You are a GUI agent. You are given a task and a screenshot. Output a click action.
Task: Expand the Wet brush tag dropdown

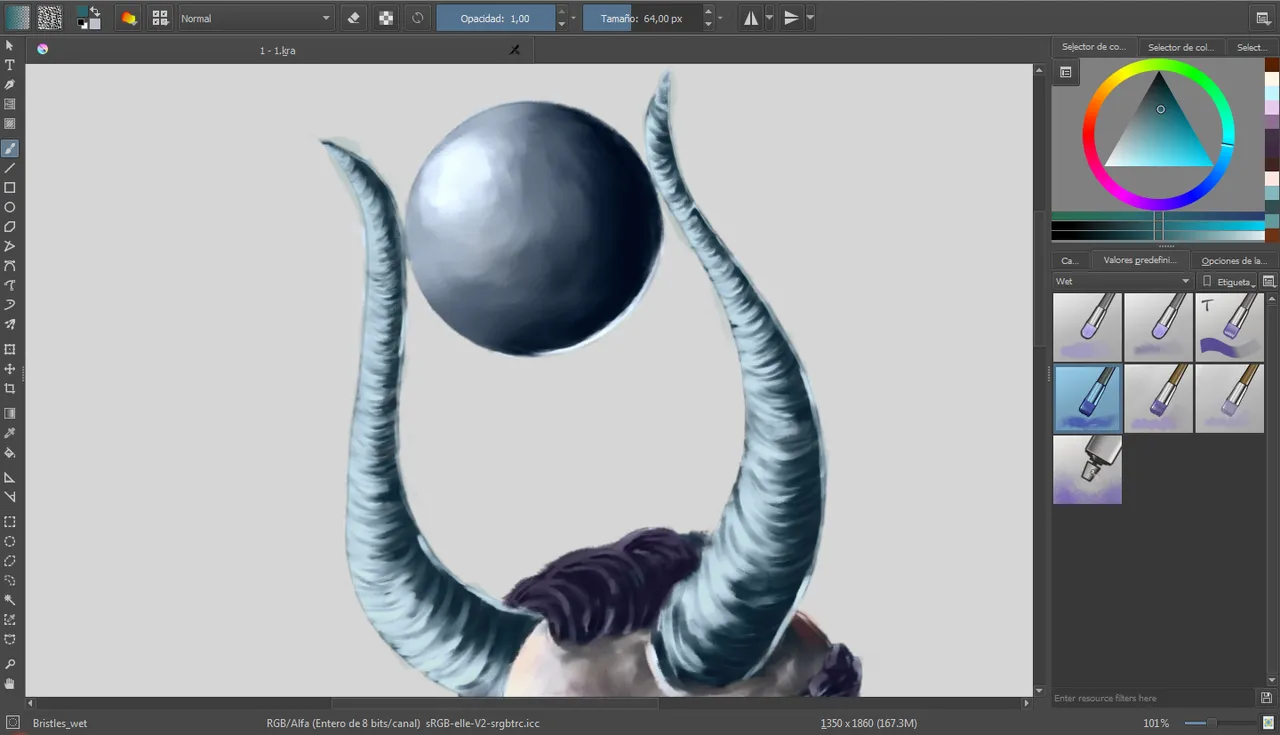pyautogui.click(x=1123, y=282)
